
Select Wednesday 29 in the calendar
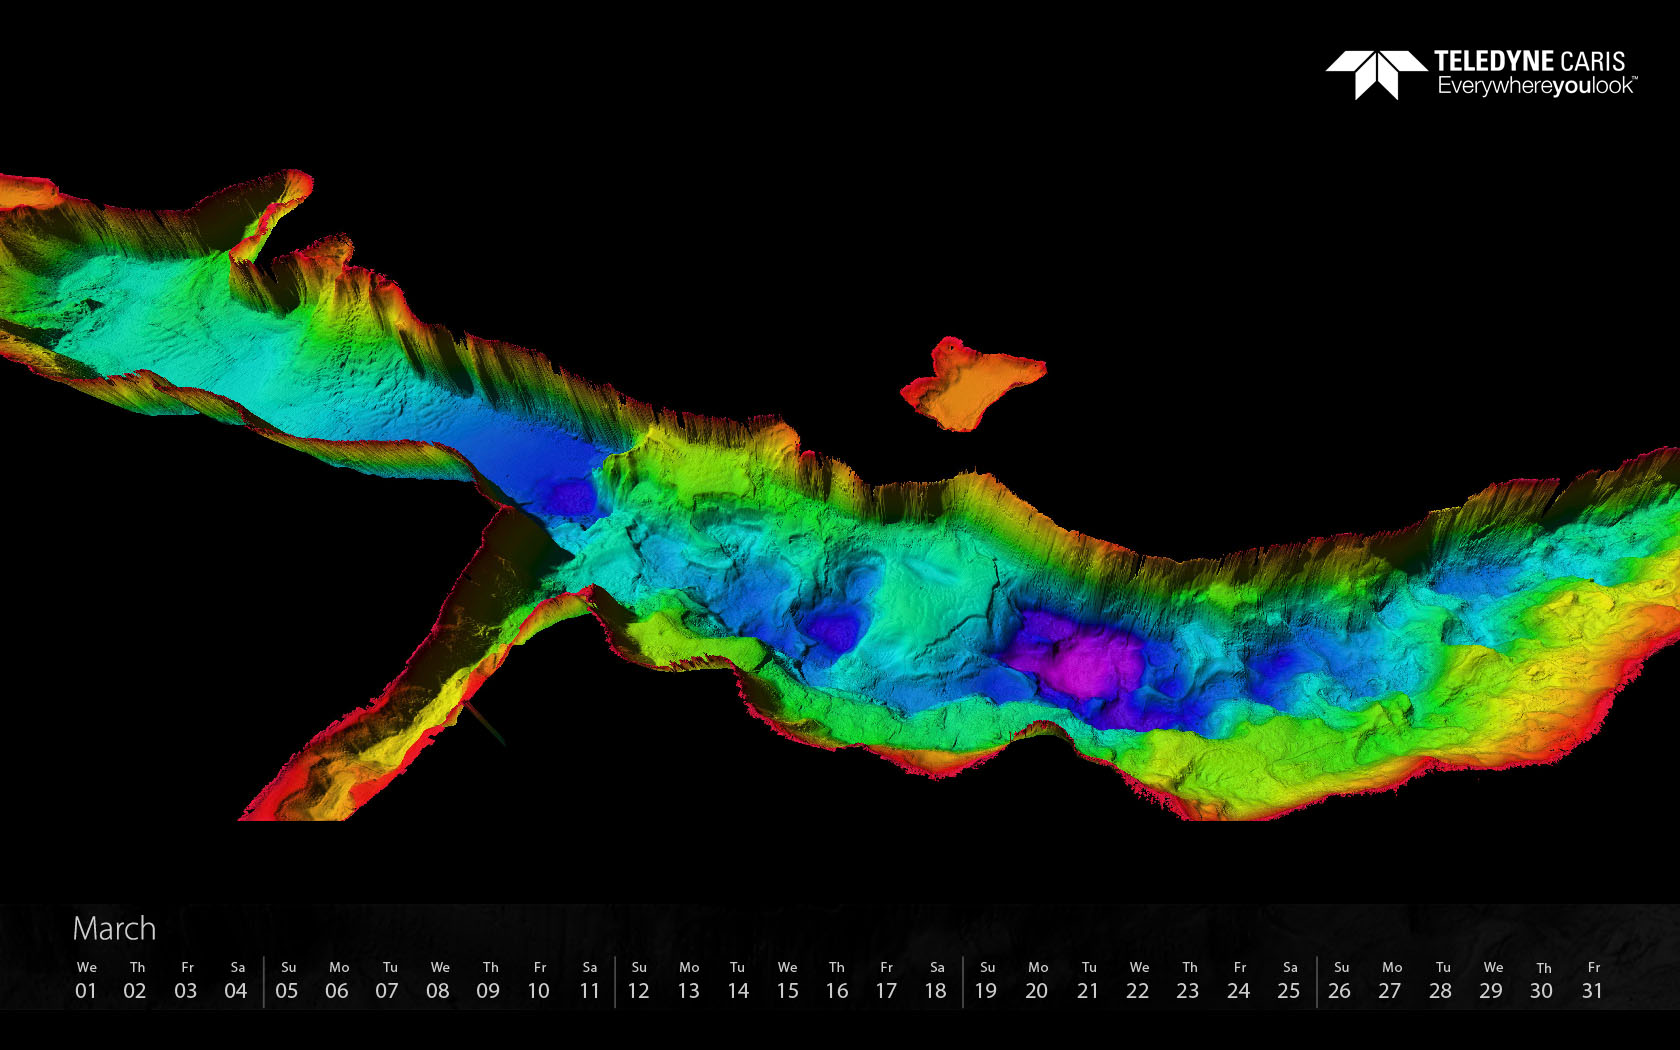coord(1492,981)
